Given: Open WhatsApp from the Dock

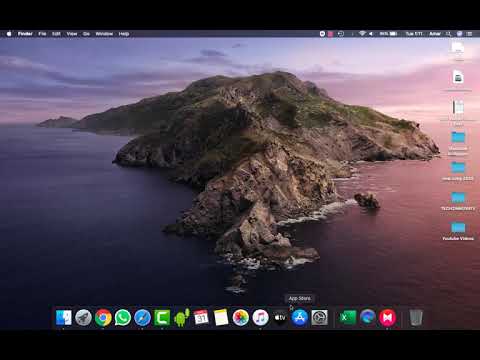Looking at the screenshot, I should 123,317.
